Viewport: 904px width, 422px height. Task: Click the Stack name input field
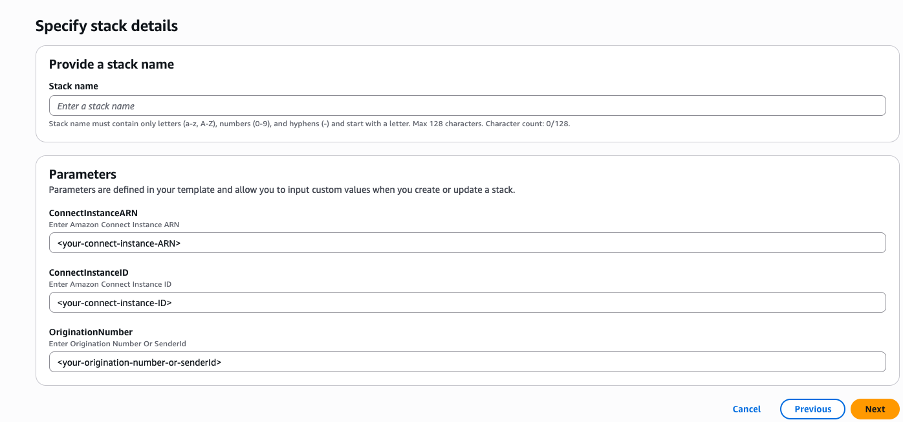tap(467, 106)
